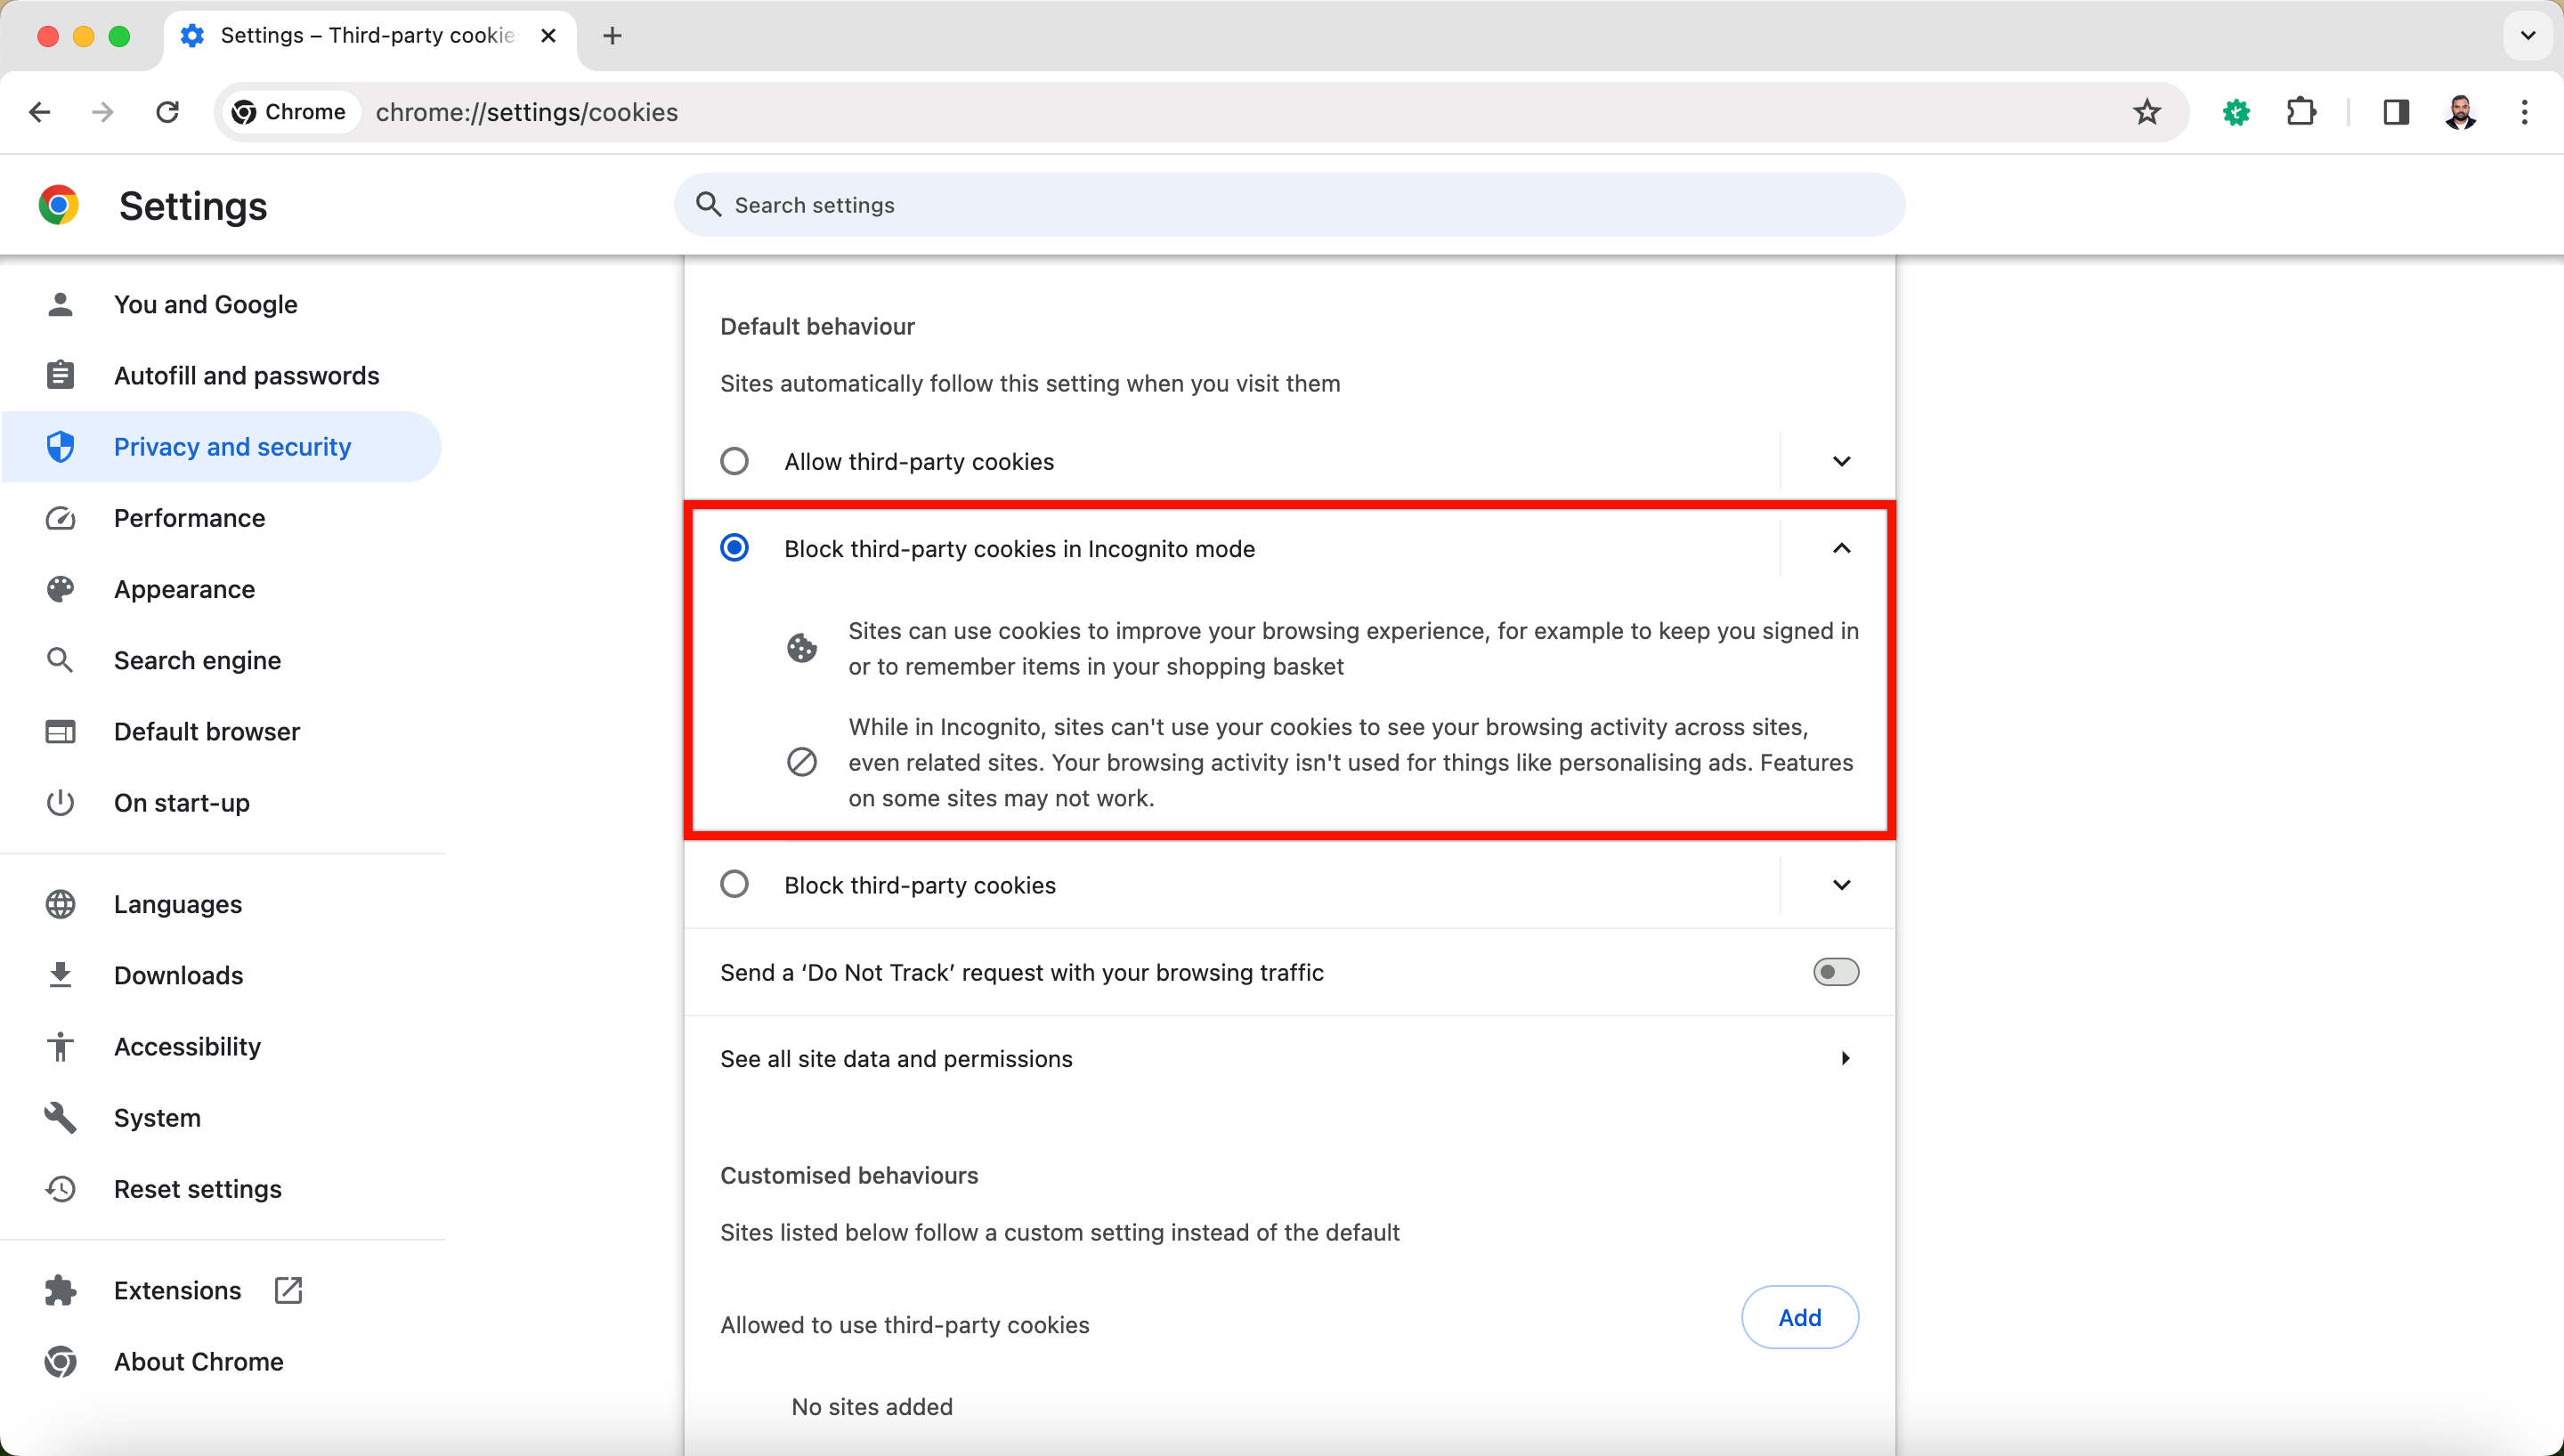Viewport: 2564px width, 1456px height.
Task: Click the profile avatar icon
Action: coord(2460,112)
